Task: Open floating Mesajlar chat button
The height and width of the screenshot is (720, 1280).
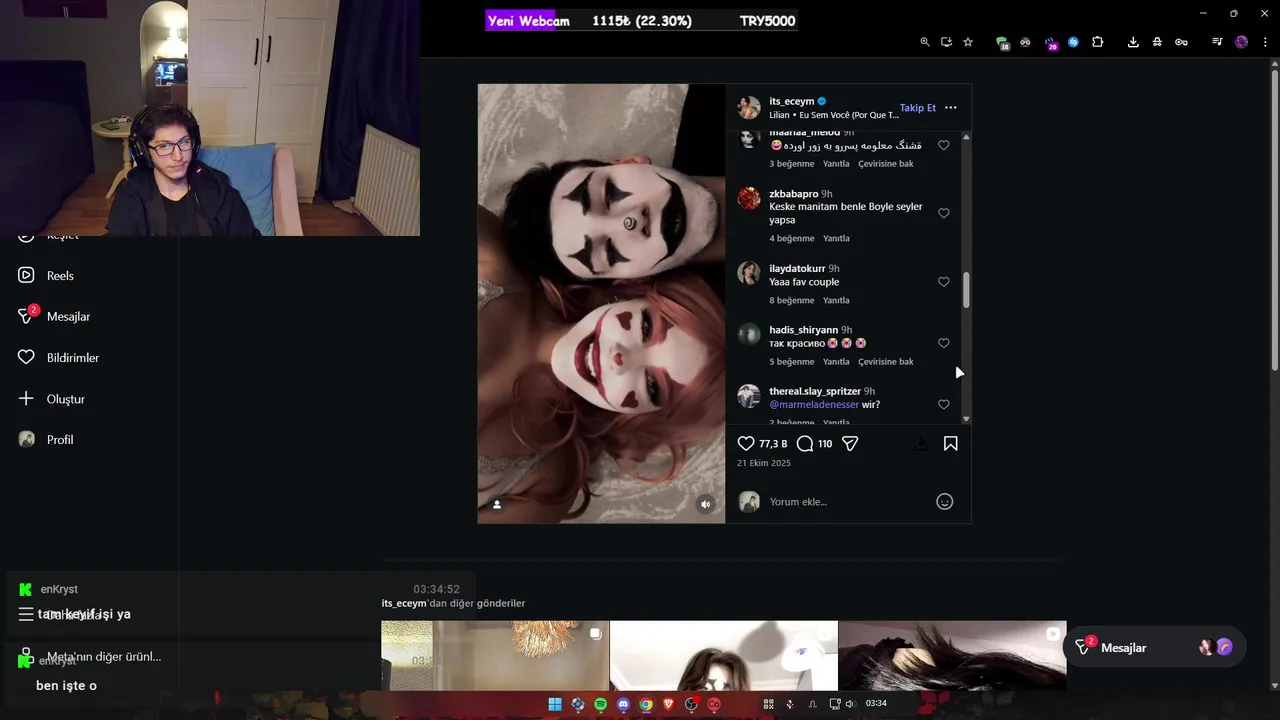Action: click(x=1155, y=647)
